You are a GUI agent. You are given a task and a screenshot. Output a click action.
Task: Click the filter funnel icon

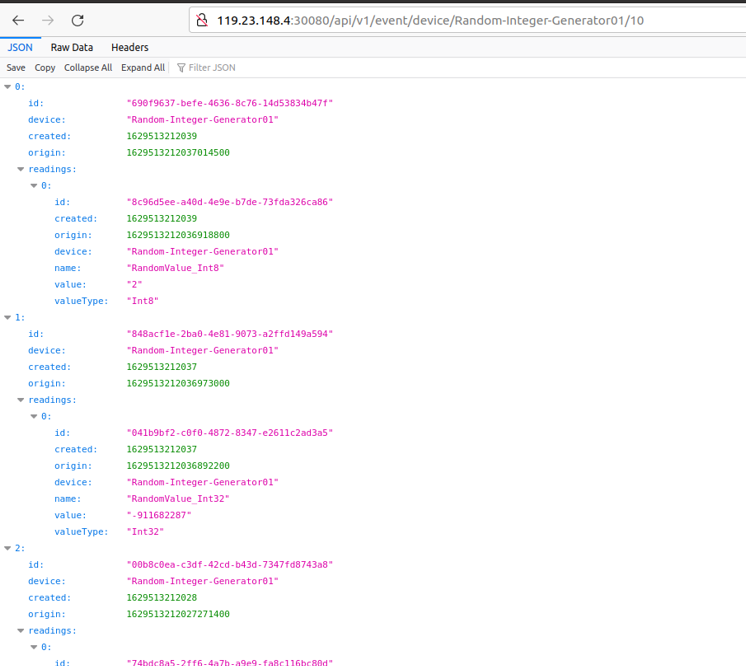coord(181,68)
